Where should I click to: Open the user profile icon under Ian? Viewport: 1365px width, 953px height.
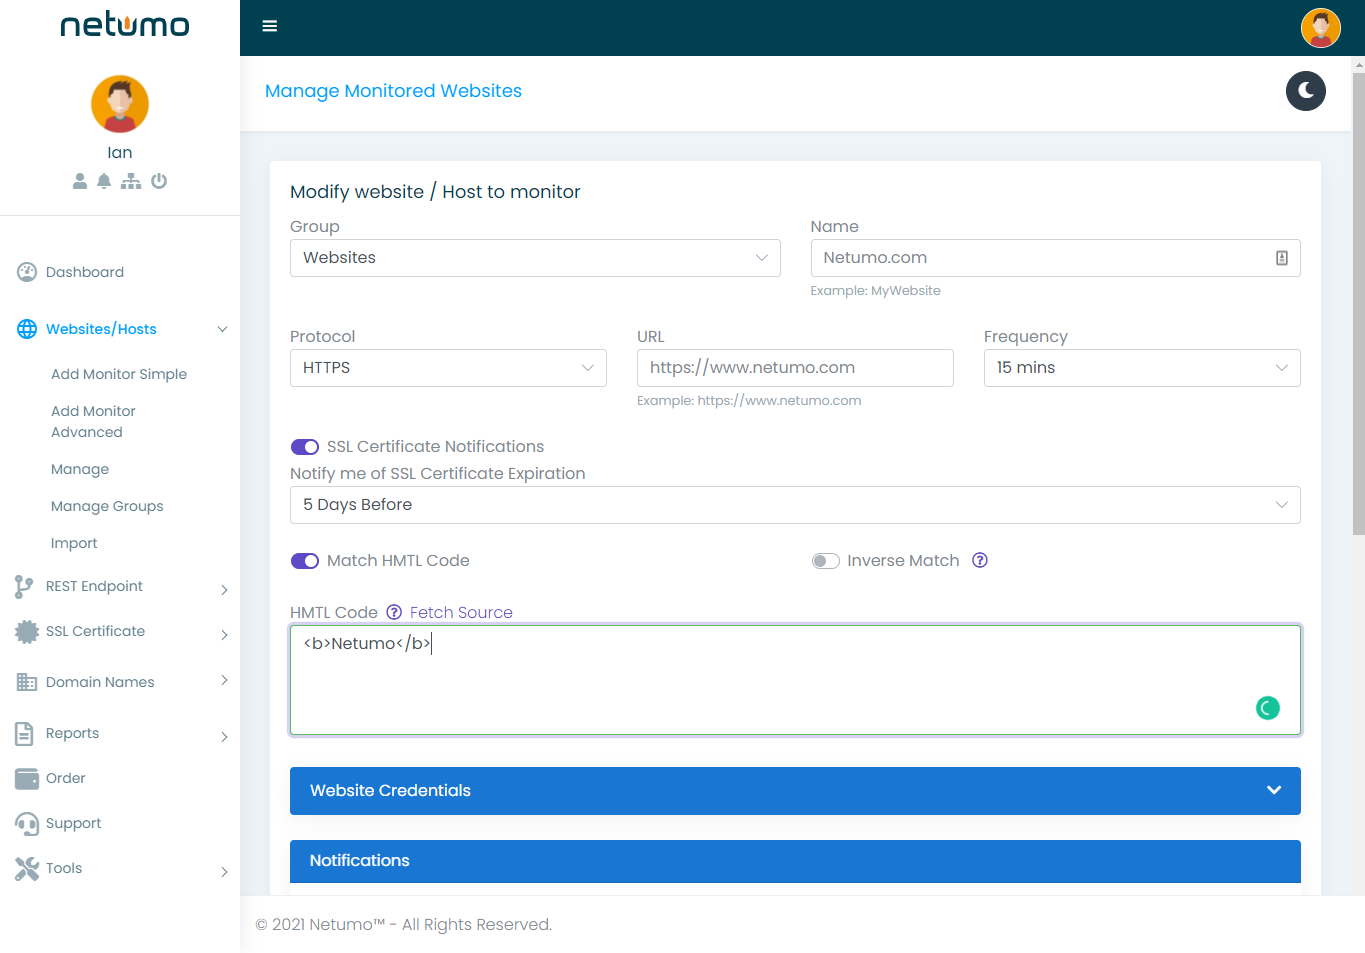pyautogui.click(x=80, y=181)
